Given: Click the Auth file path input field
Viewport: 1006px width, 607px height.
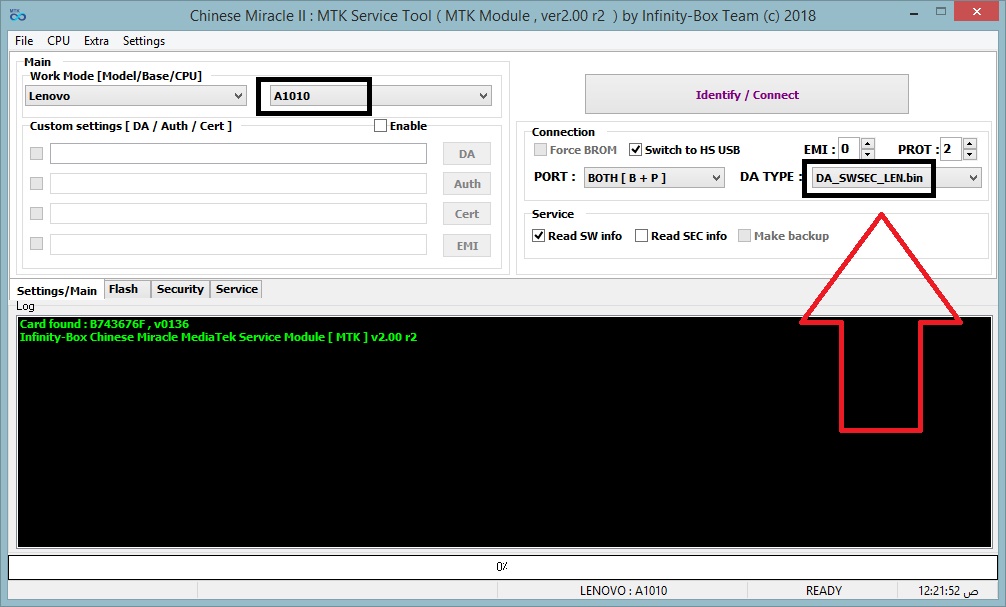Looking at the screenshot, I should (x=238, y=184).
